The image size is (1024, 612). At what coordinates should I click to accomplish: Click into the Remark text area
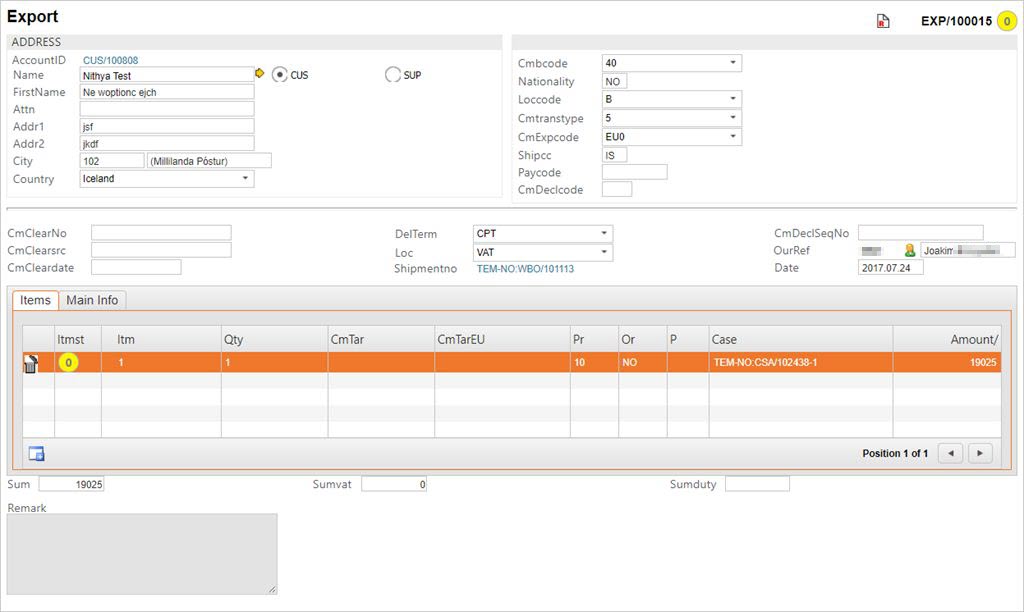pyautogui.click(x=142, y=554)
